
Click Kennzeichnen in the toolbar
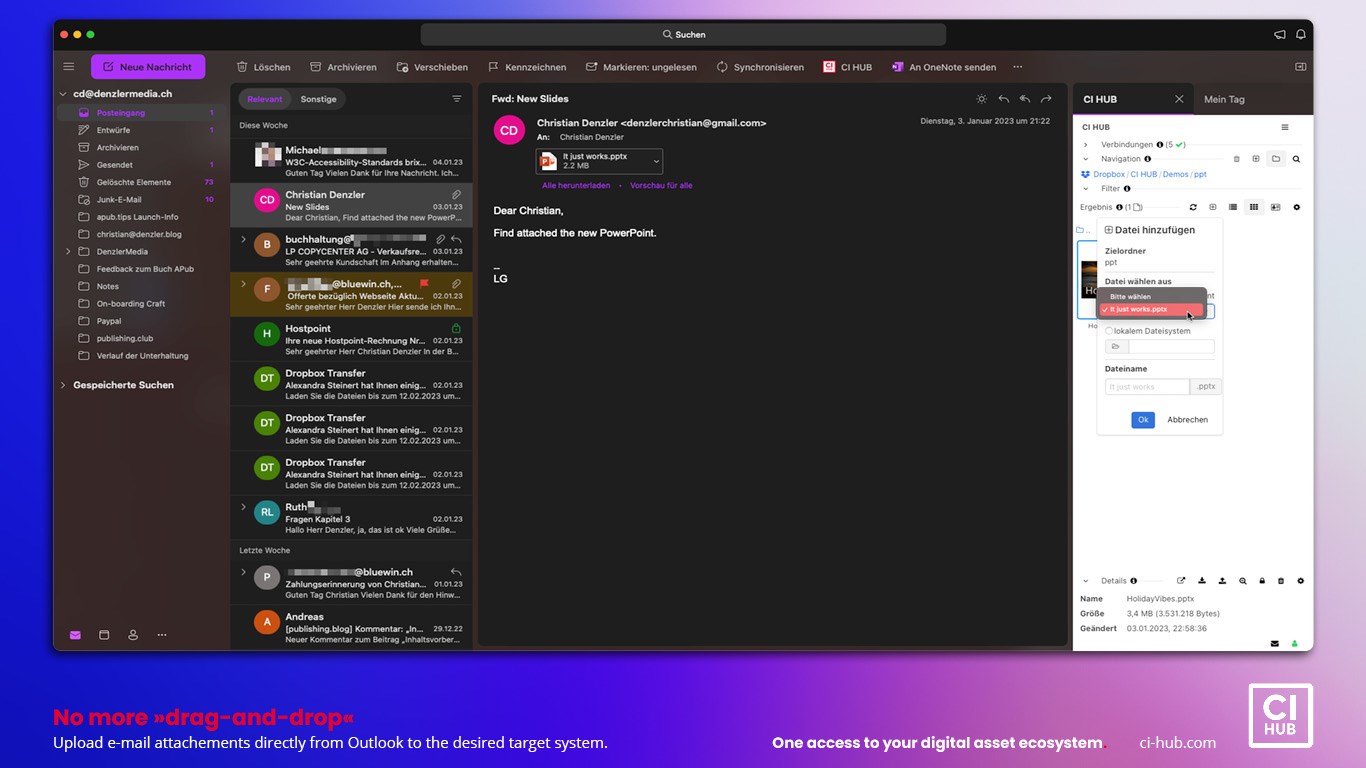(x=527, y=67)
